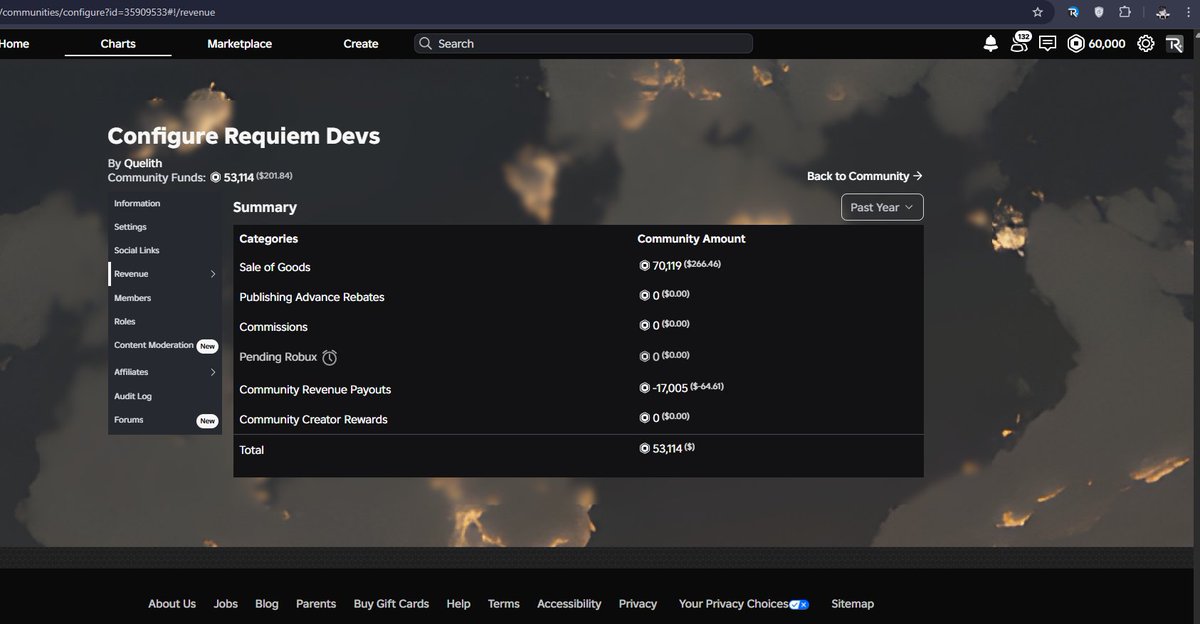This screenshot has height=624, width=1200.
Task: Click the Pending Robux clock icon
Action: pos(330,357)
